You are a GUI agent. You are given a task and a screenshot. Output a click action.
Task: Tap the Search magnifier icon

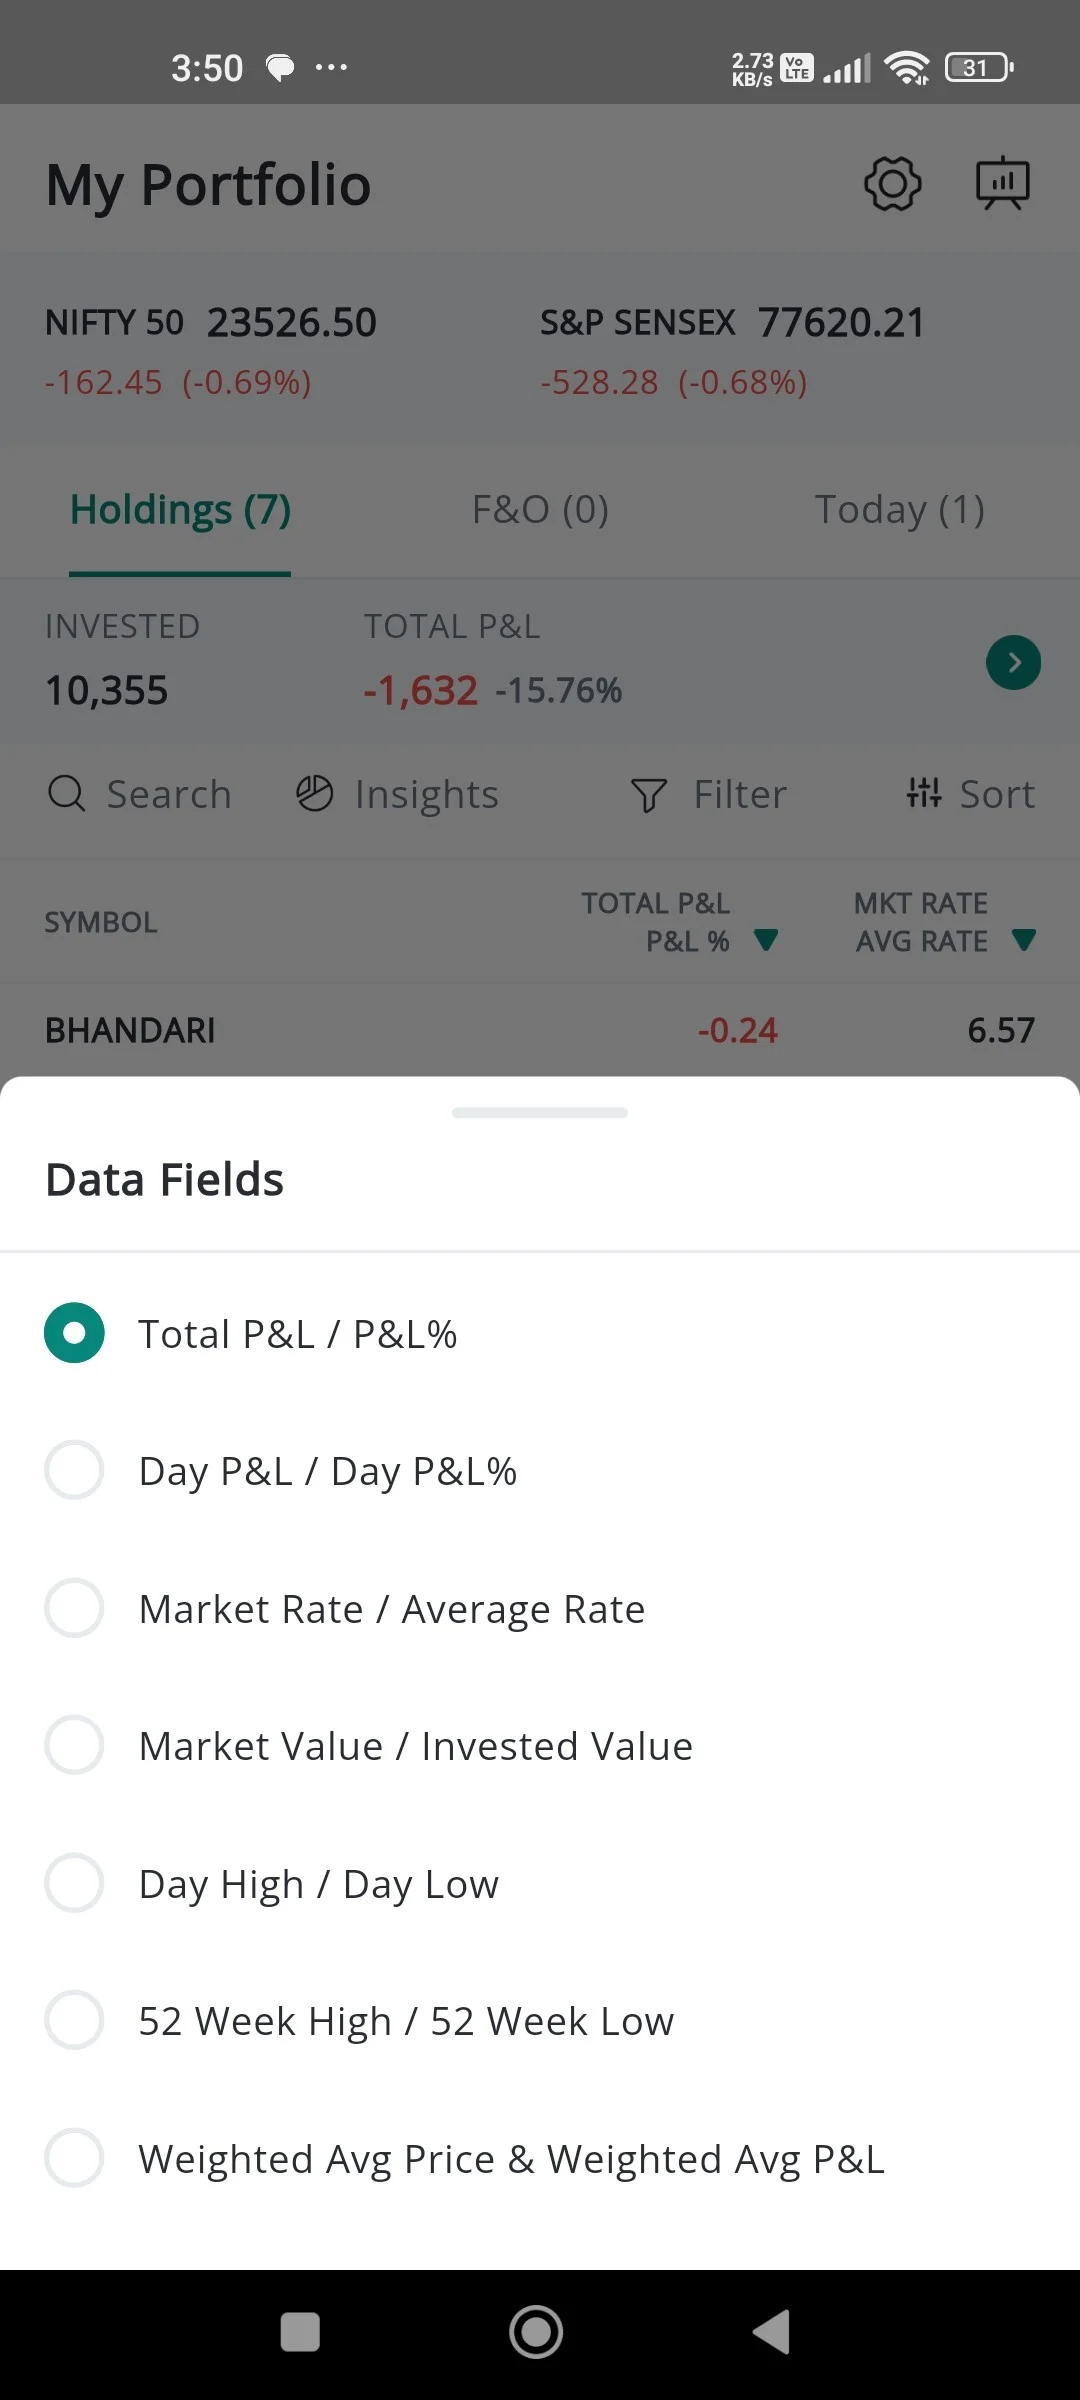(67, 794)
